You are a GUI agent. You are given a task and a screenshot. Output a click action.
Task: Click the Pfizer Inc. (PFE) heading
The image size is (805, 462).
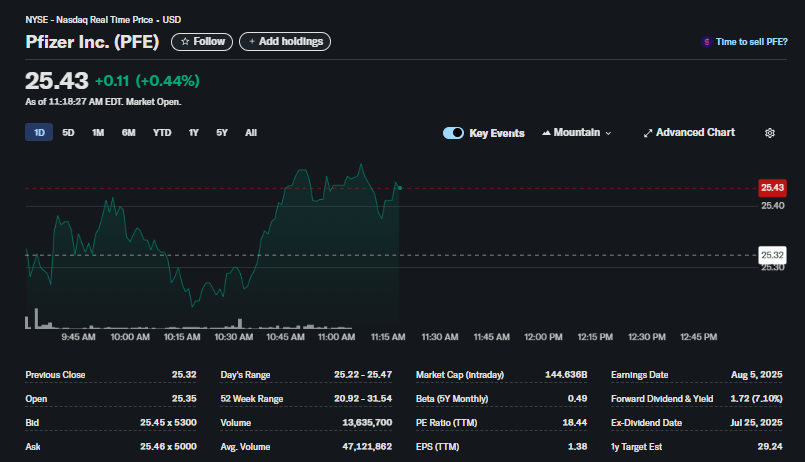click(x=92, y=42)
